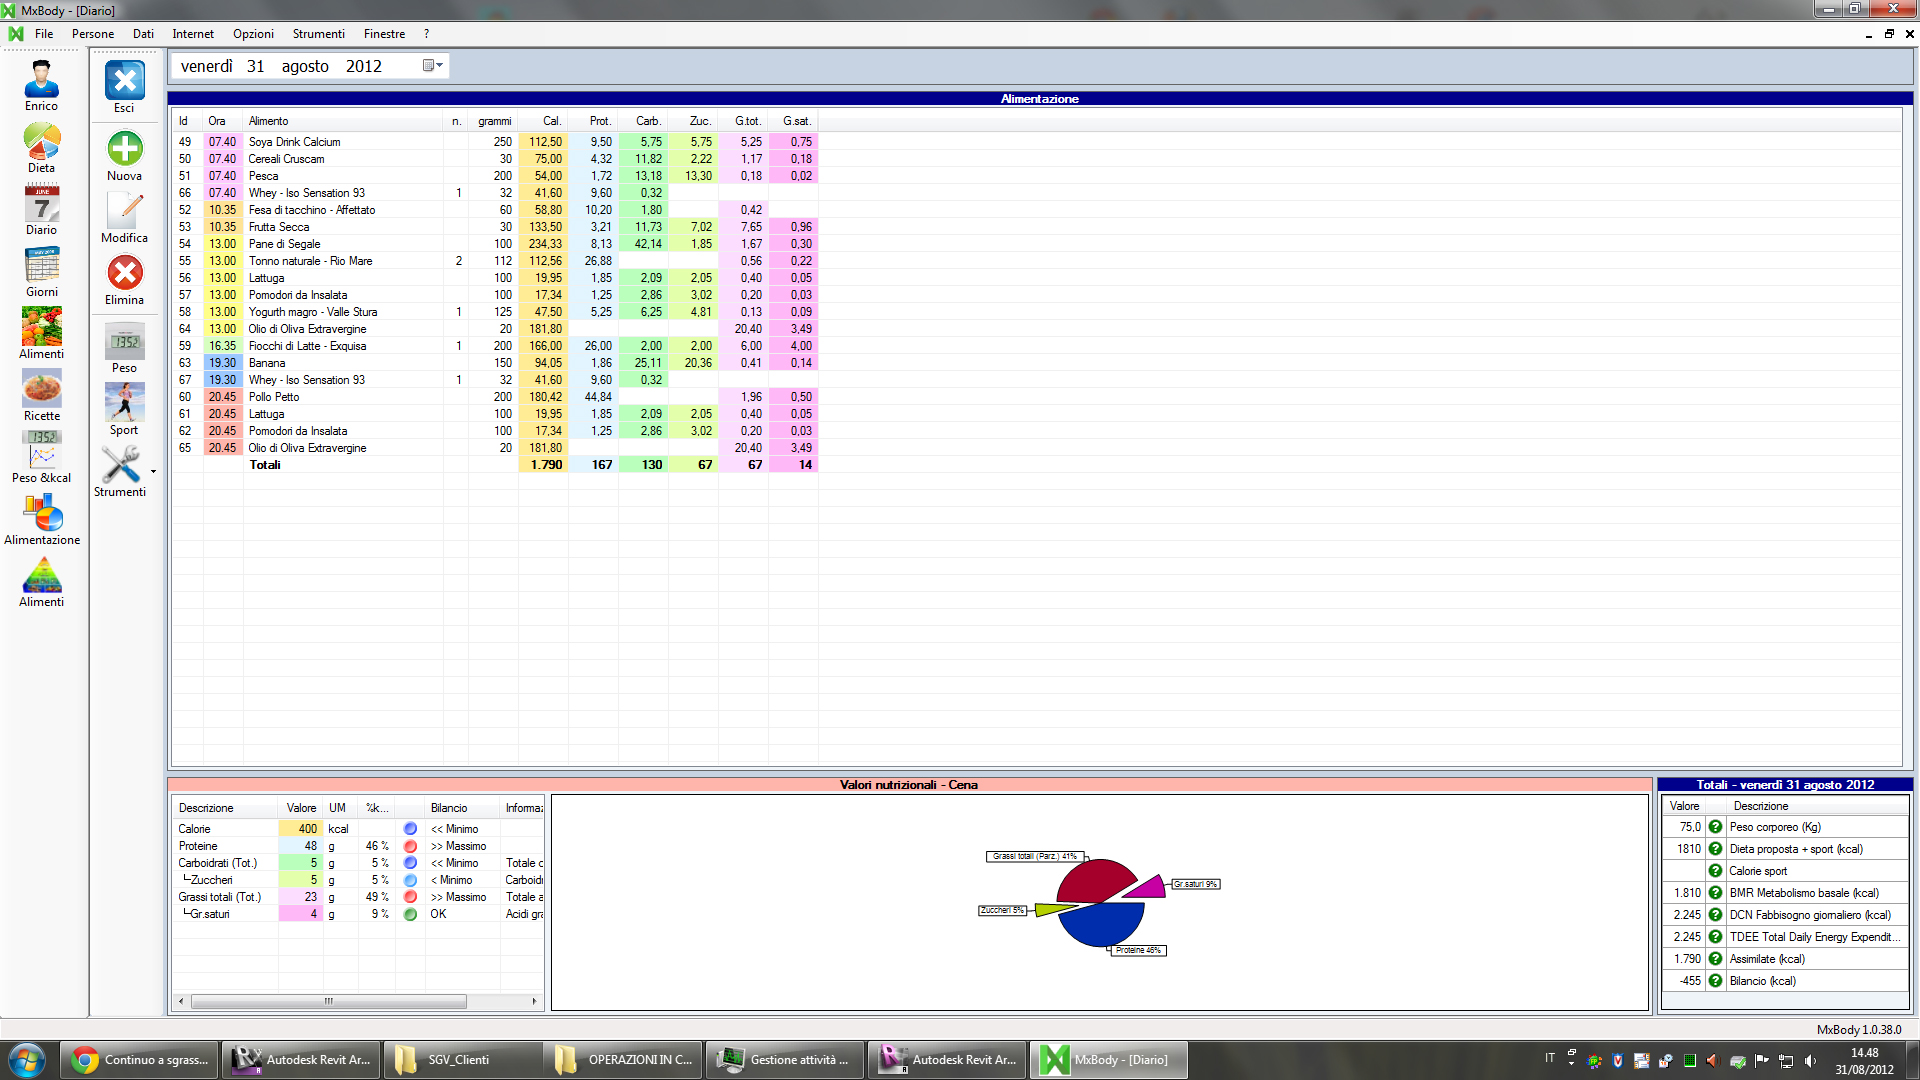Click help icon beside Calorie sport
The height and width of the screenshot is (1080, 1920).
[x=1715, y=871]
